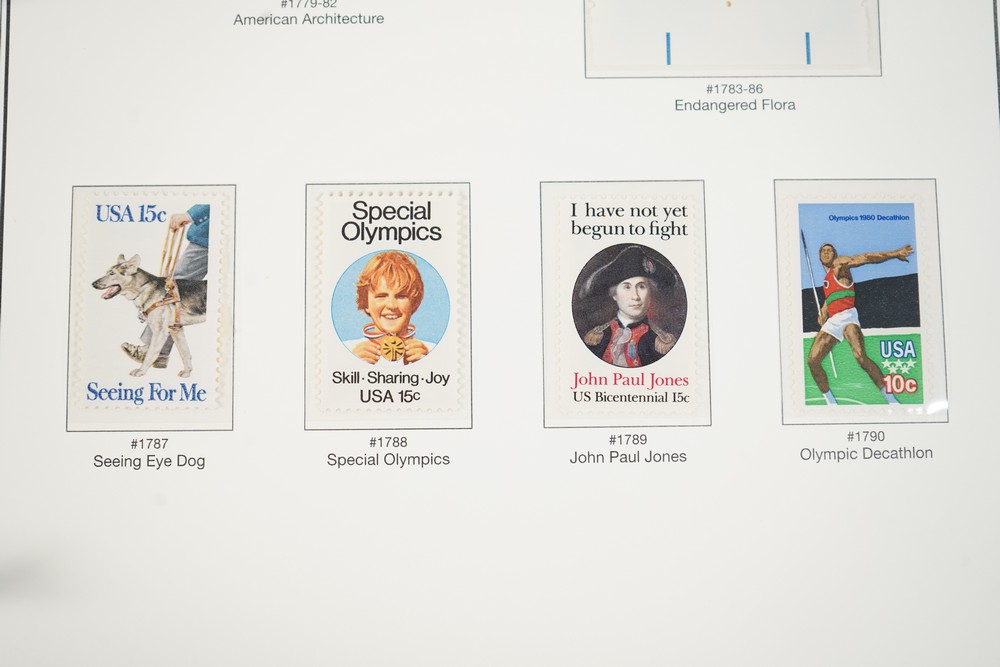
Task: Select the Seeing For Me dog stamp
Action: (151, 305)
